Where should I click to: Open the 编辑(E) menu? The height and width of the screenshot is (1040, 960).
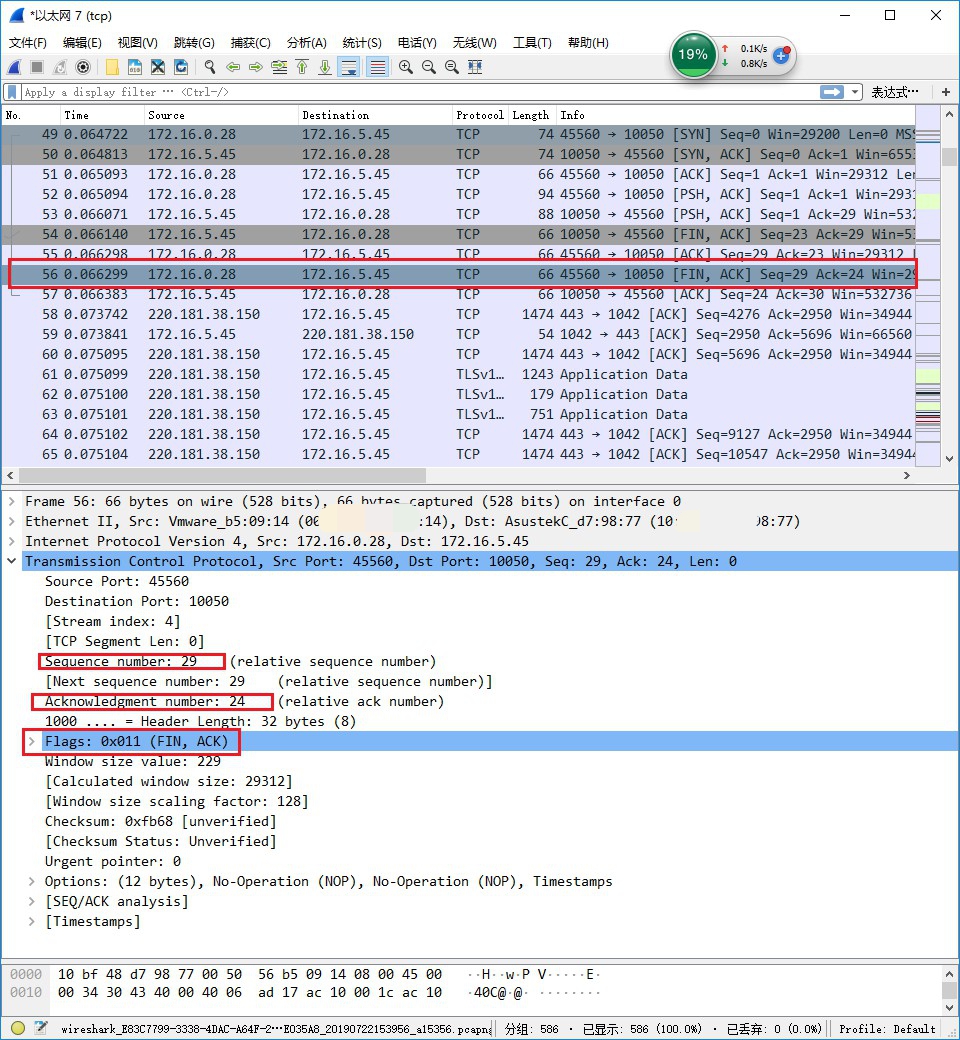point(82,43)
